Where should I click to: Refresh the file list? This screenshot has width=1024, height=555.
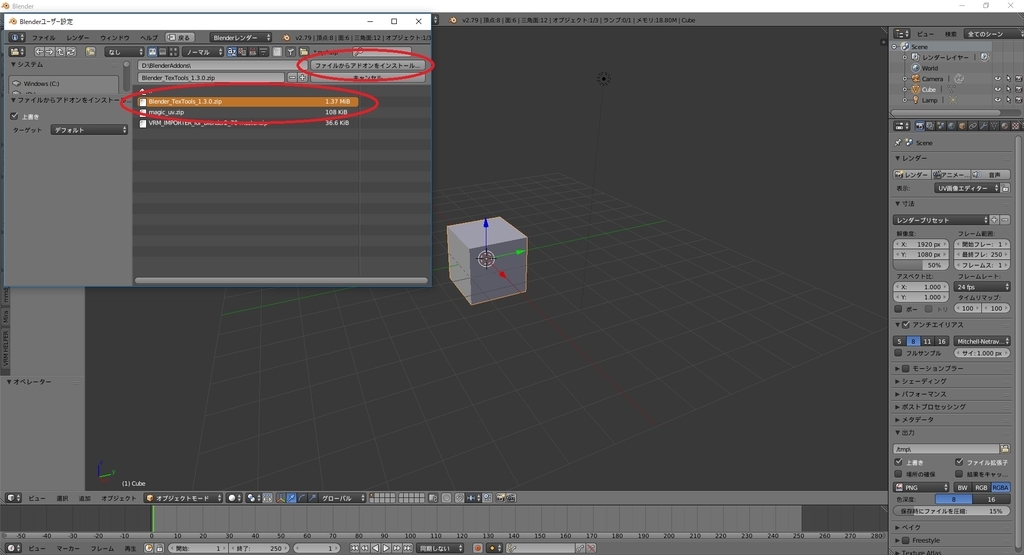click(71, 52)
